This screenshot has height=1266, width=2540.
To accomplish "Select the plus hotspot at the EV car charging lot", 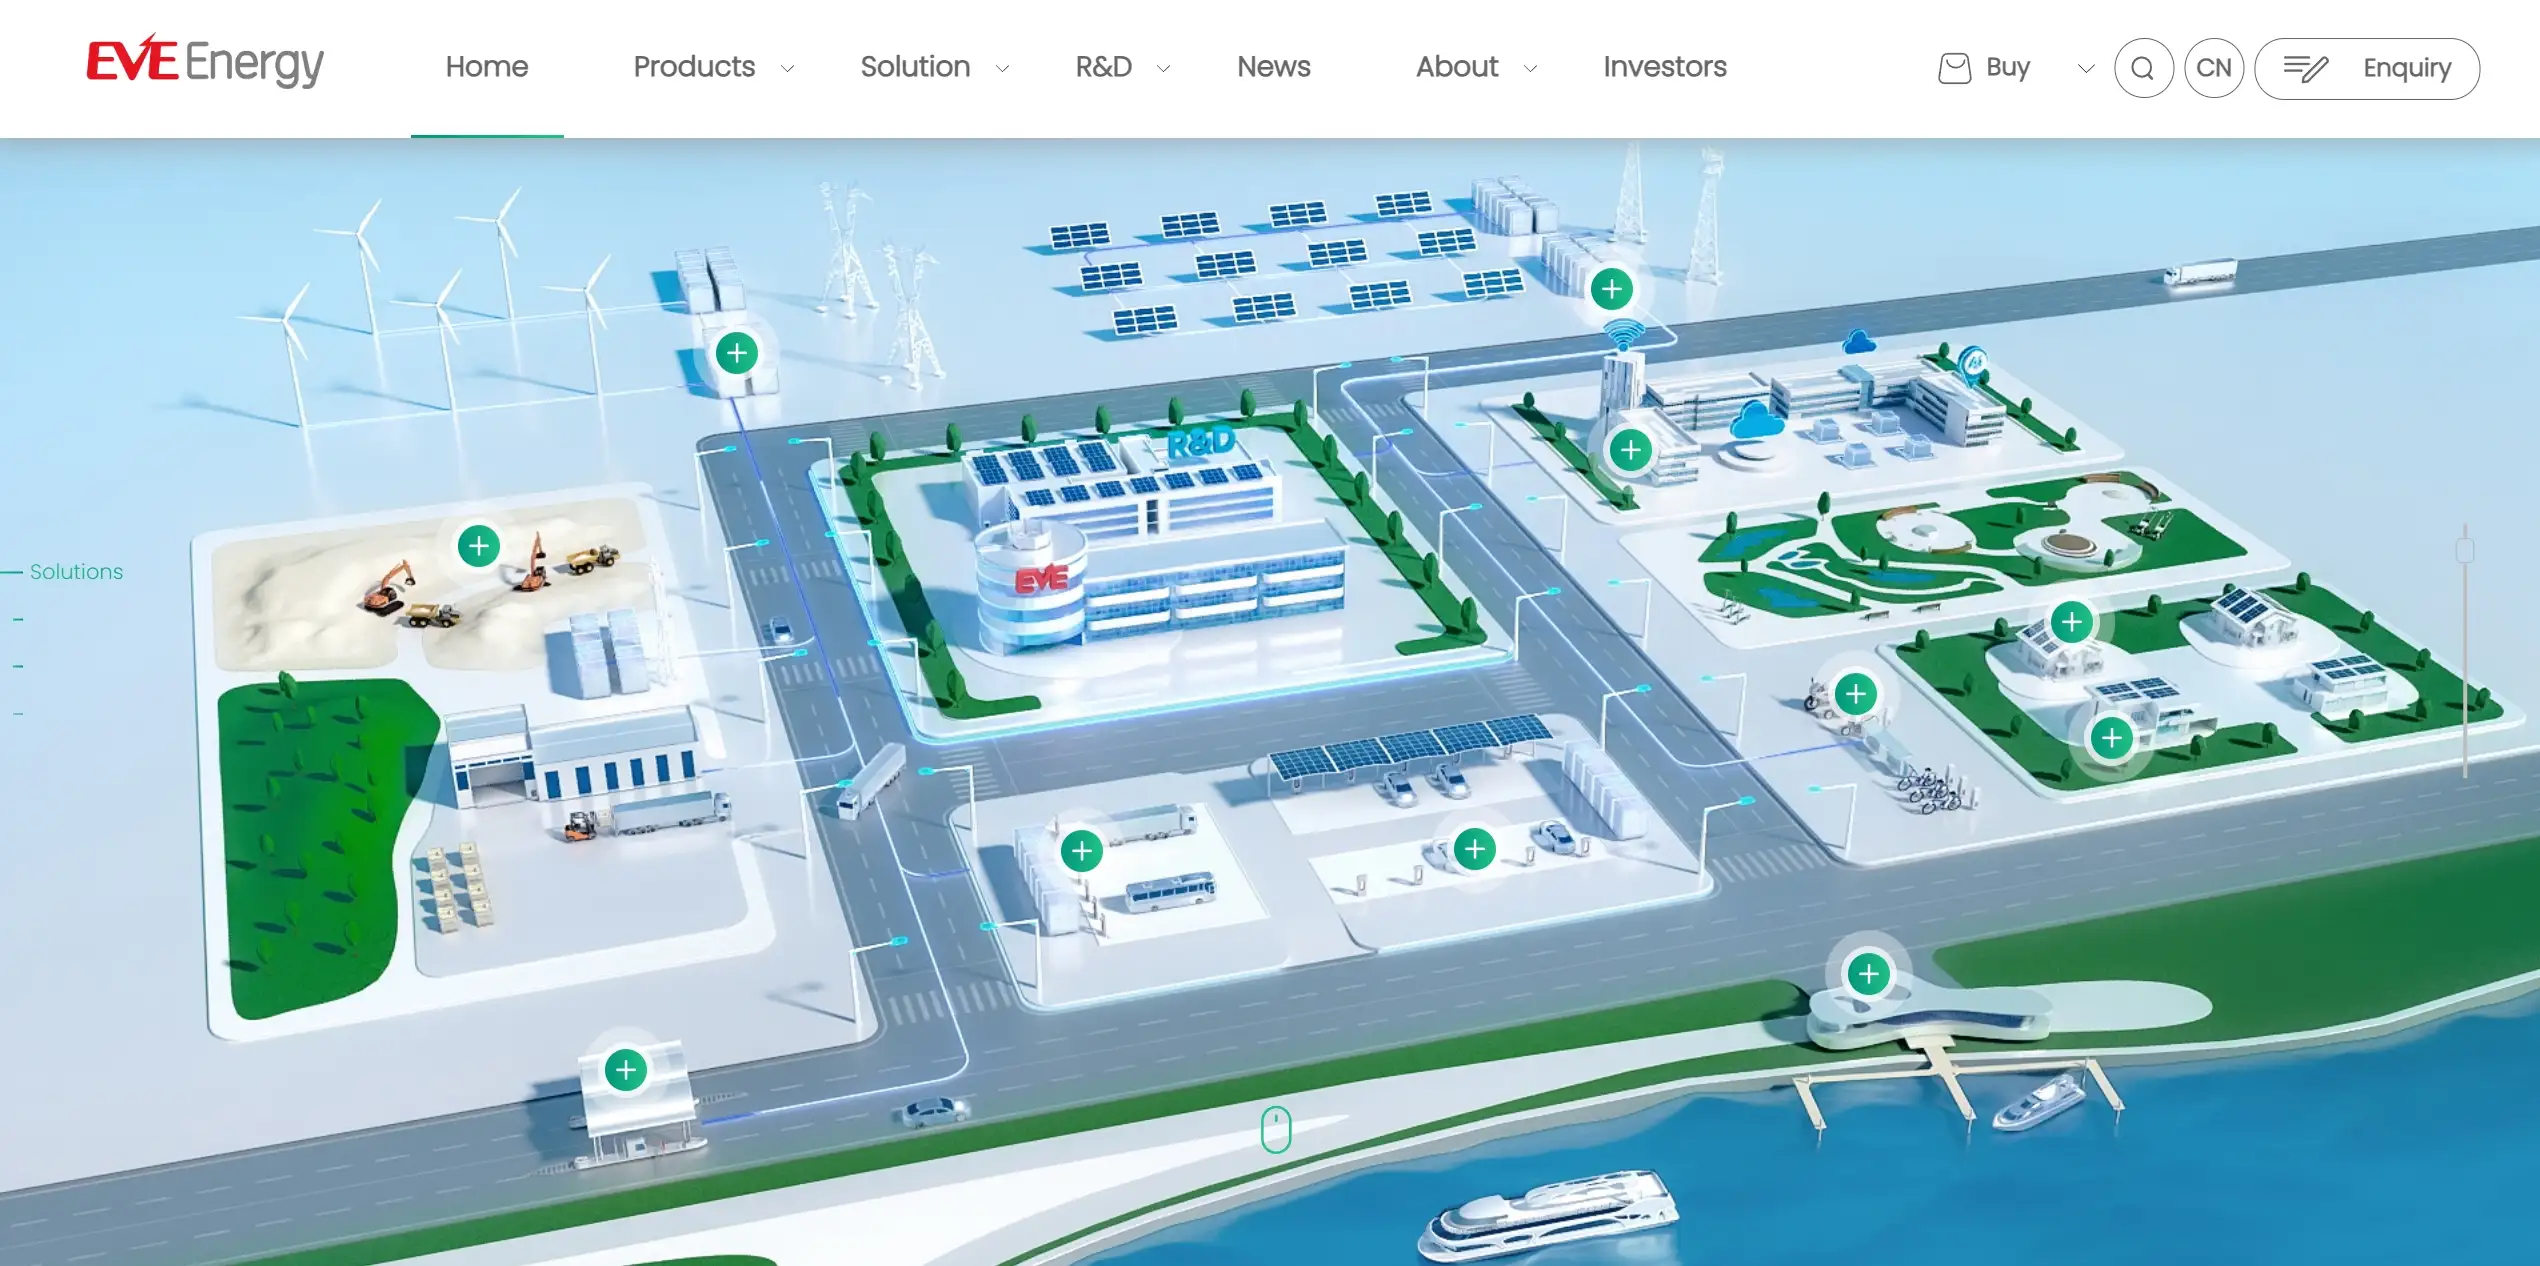I will coord(1474,850).
